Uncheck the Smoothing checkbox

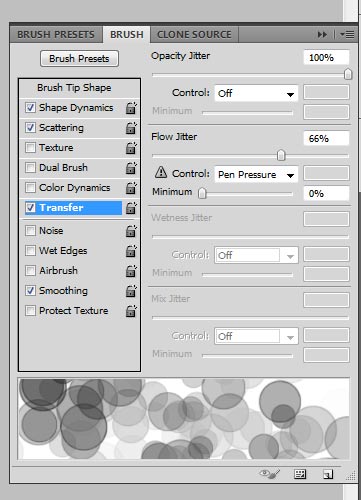point(30,291)
